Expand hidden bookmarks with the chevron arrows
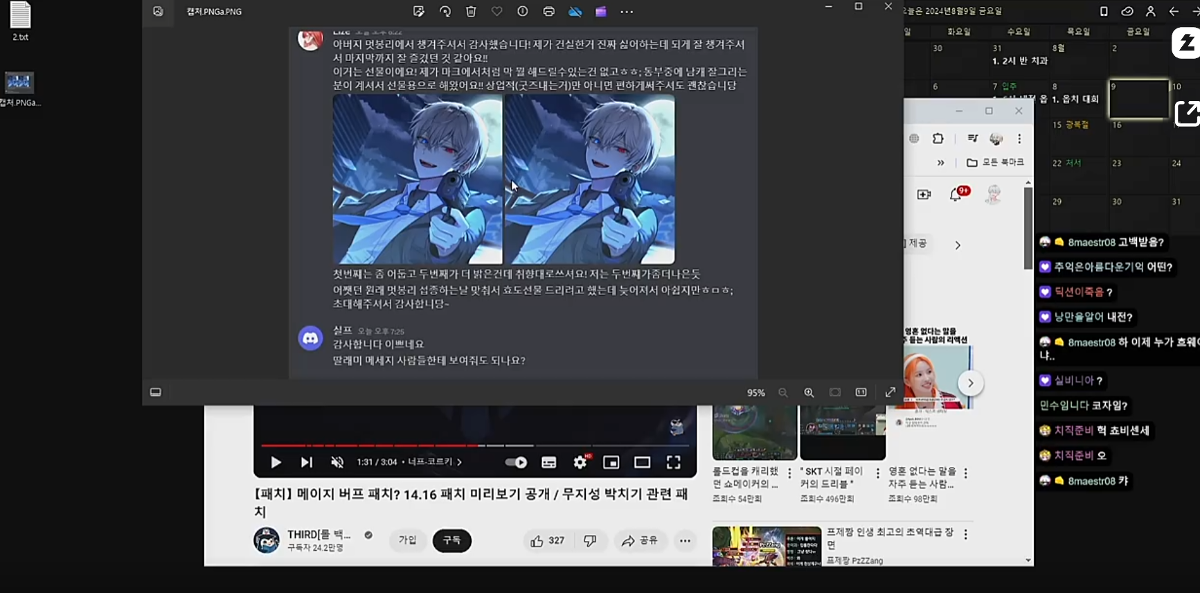This screenshot has width=1200, height=593. 939,162
